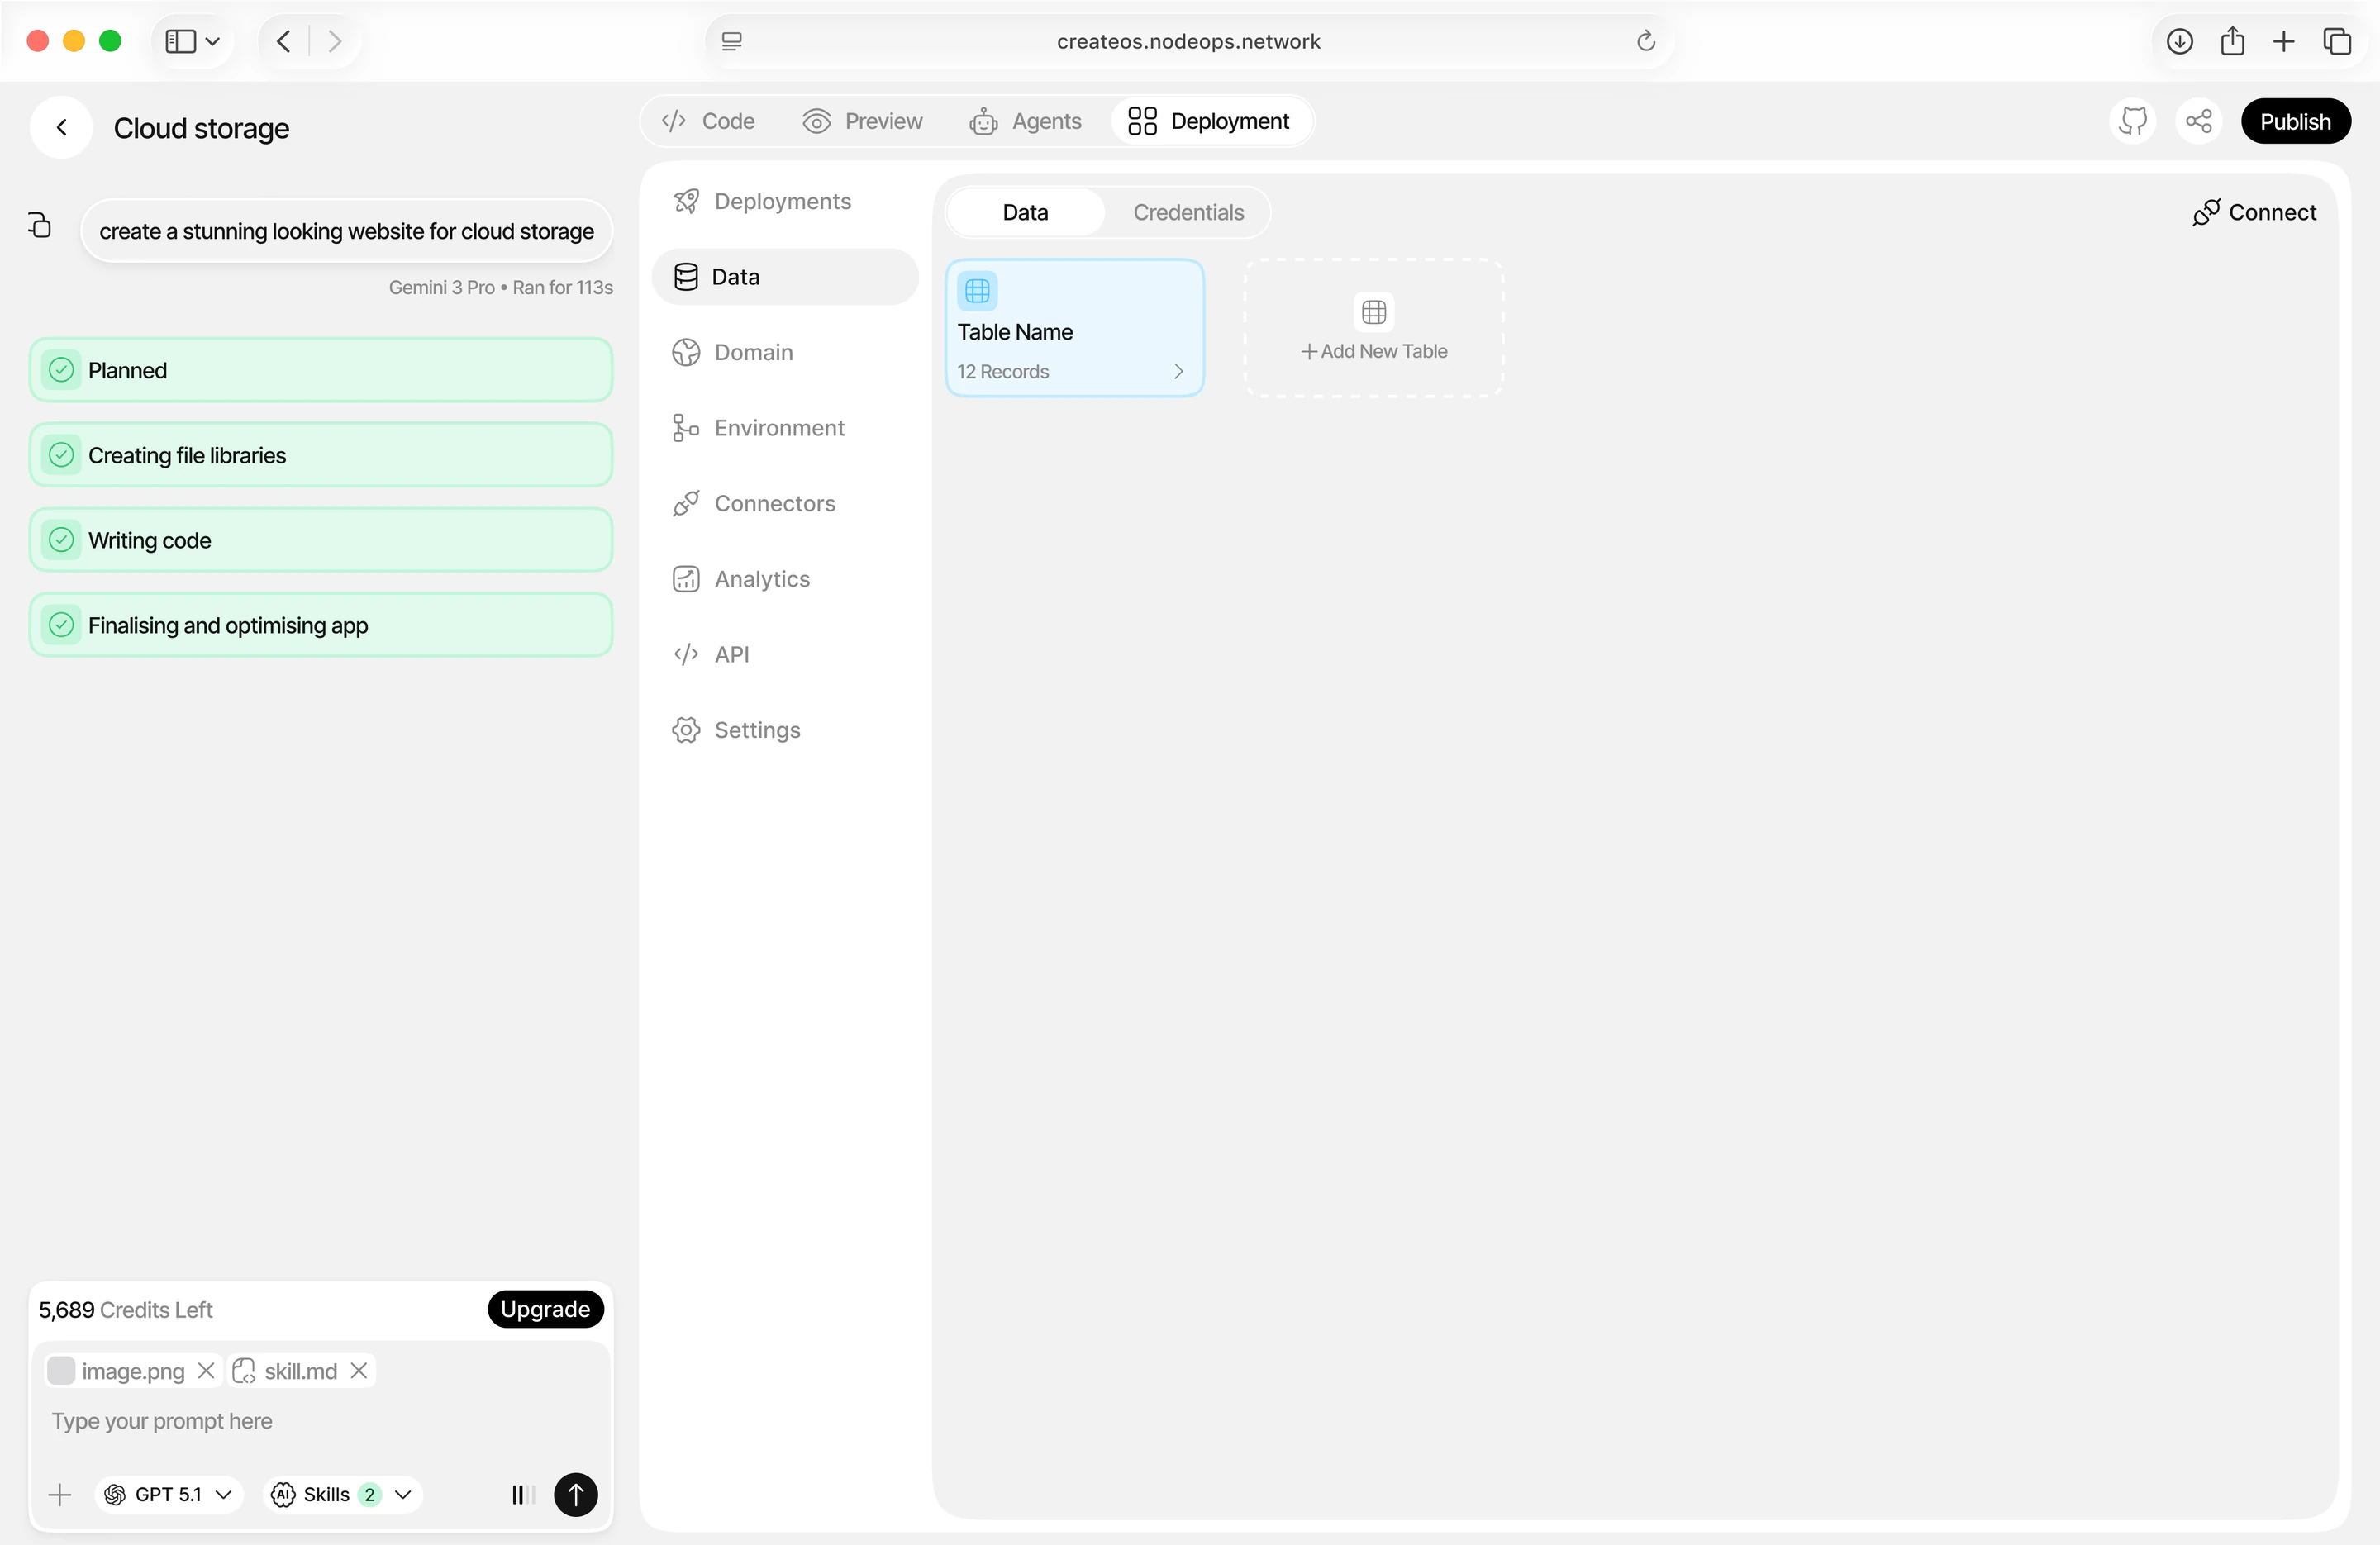Switch to the Code tab
2380x1545 pixels.
point(708,121)
